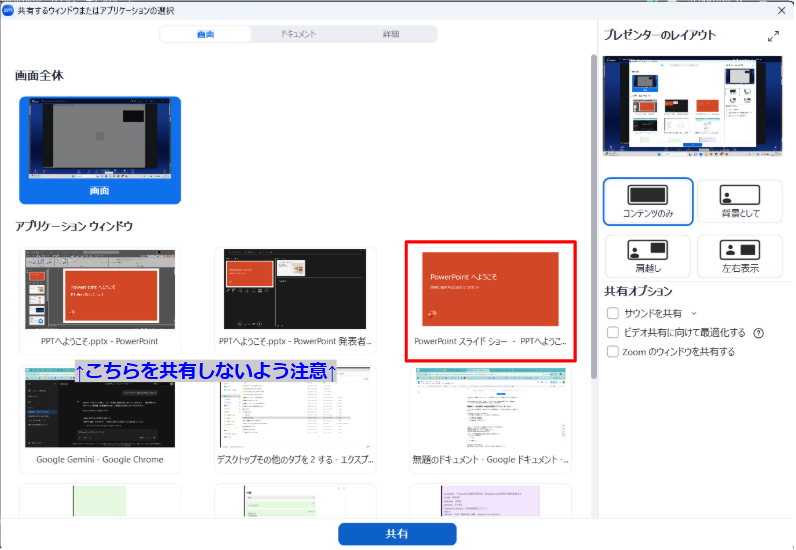The width and height of the screenshot is (796, 550).
Task: Expand the presenter layout preview
Action: [x=773, y=36]
